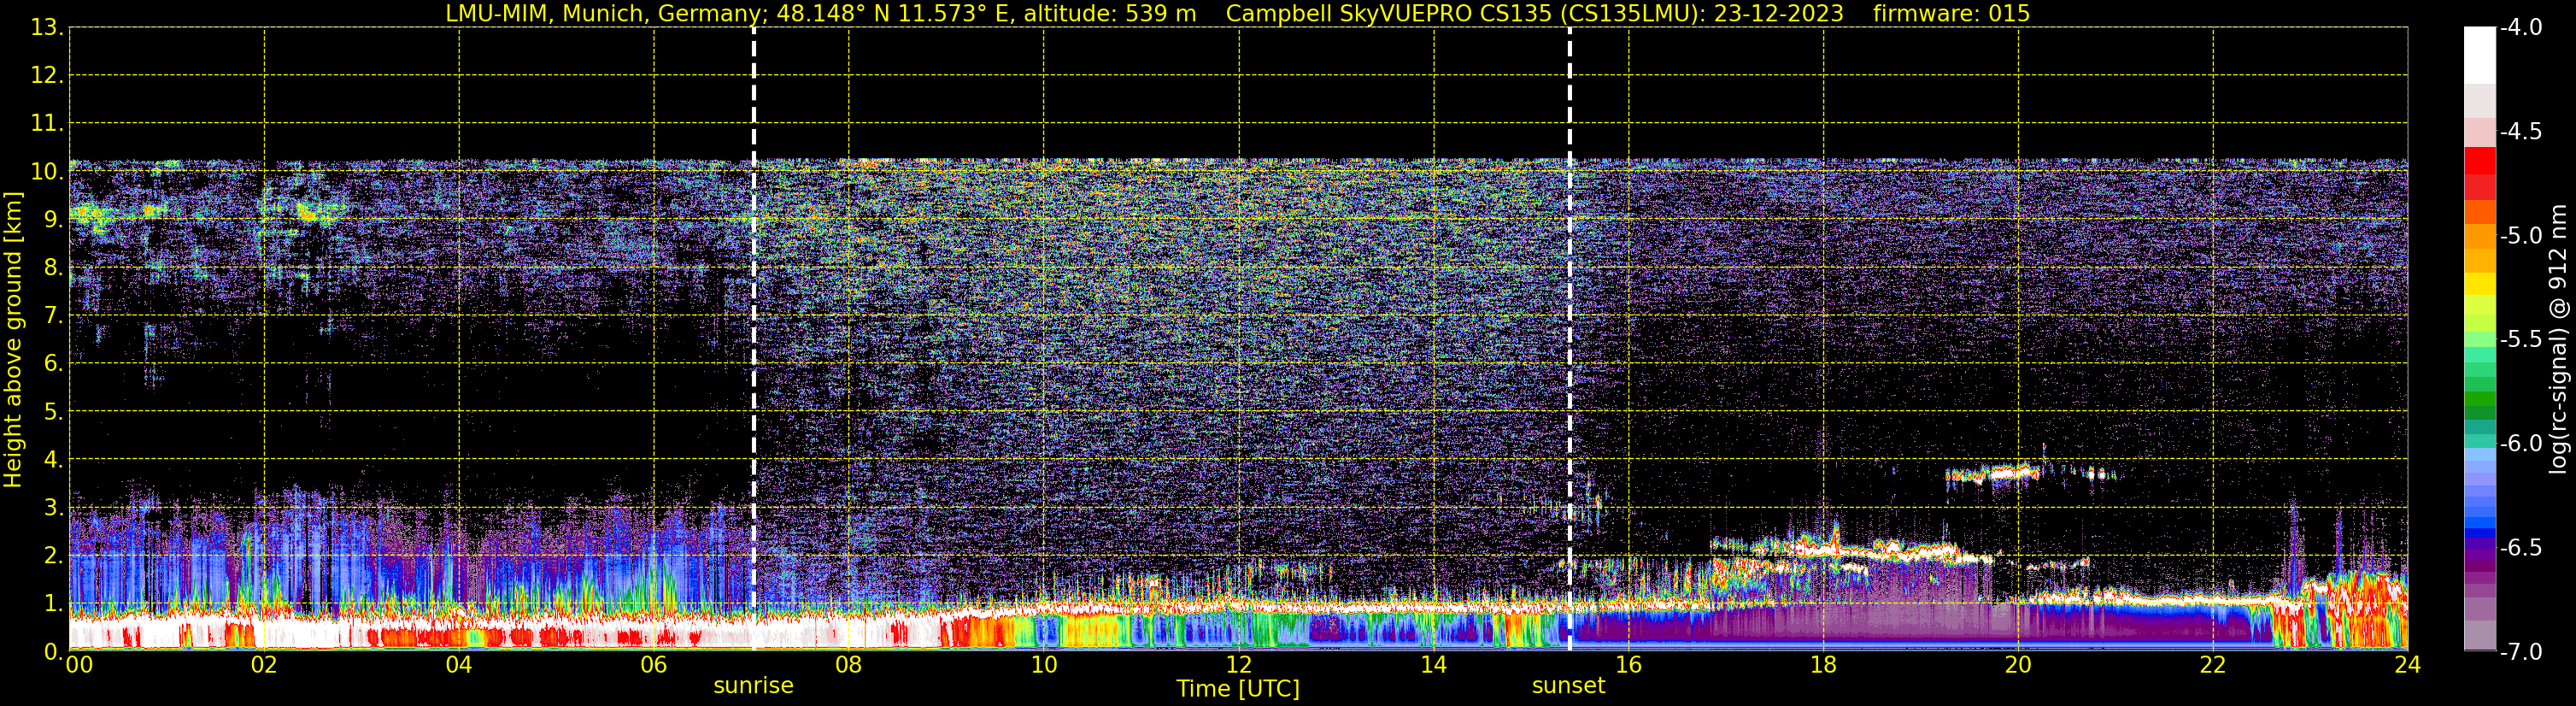The width and height of the screenshot is (2576, 706).
Task: Click the time axis tick label 02
Action: click(x=264, y=665)
